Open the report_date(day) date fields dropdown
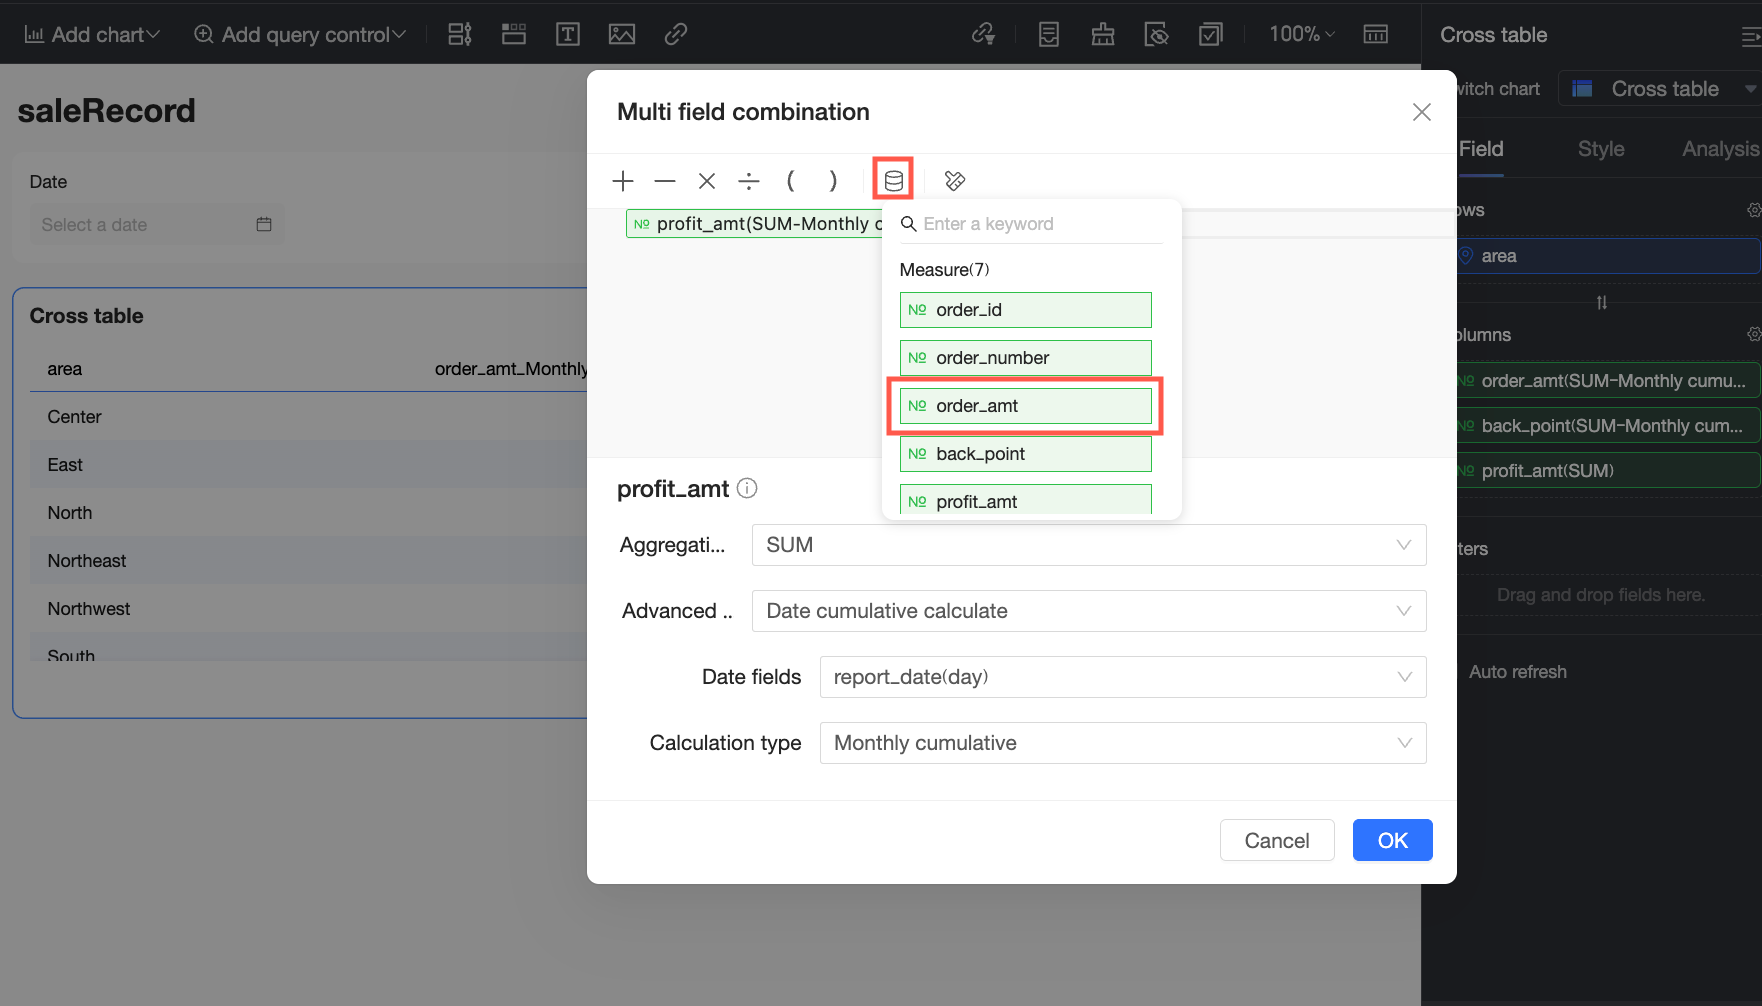 pos(1122,677)
